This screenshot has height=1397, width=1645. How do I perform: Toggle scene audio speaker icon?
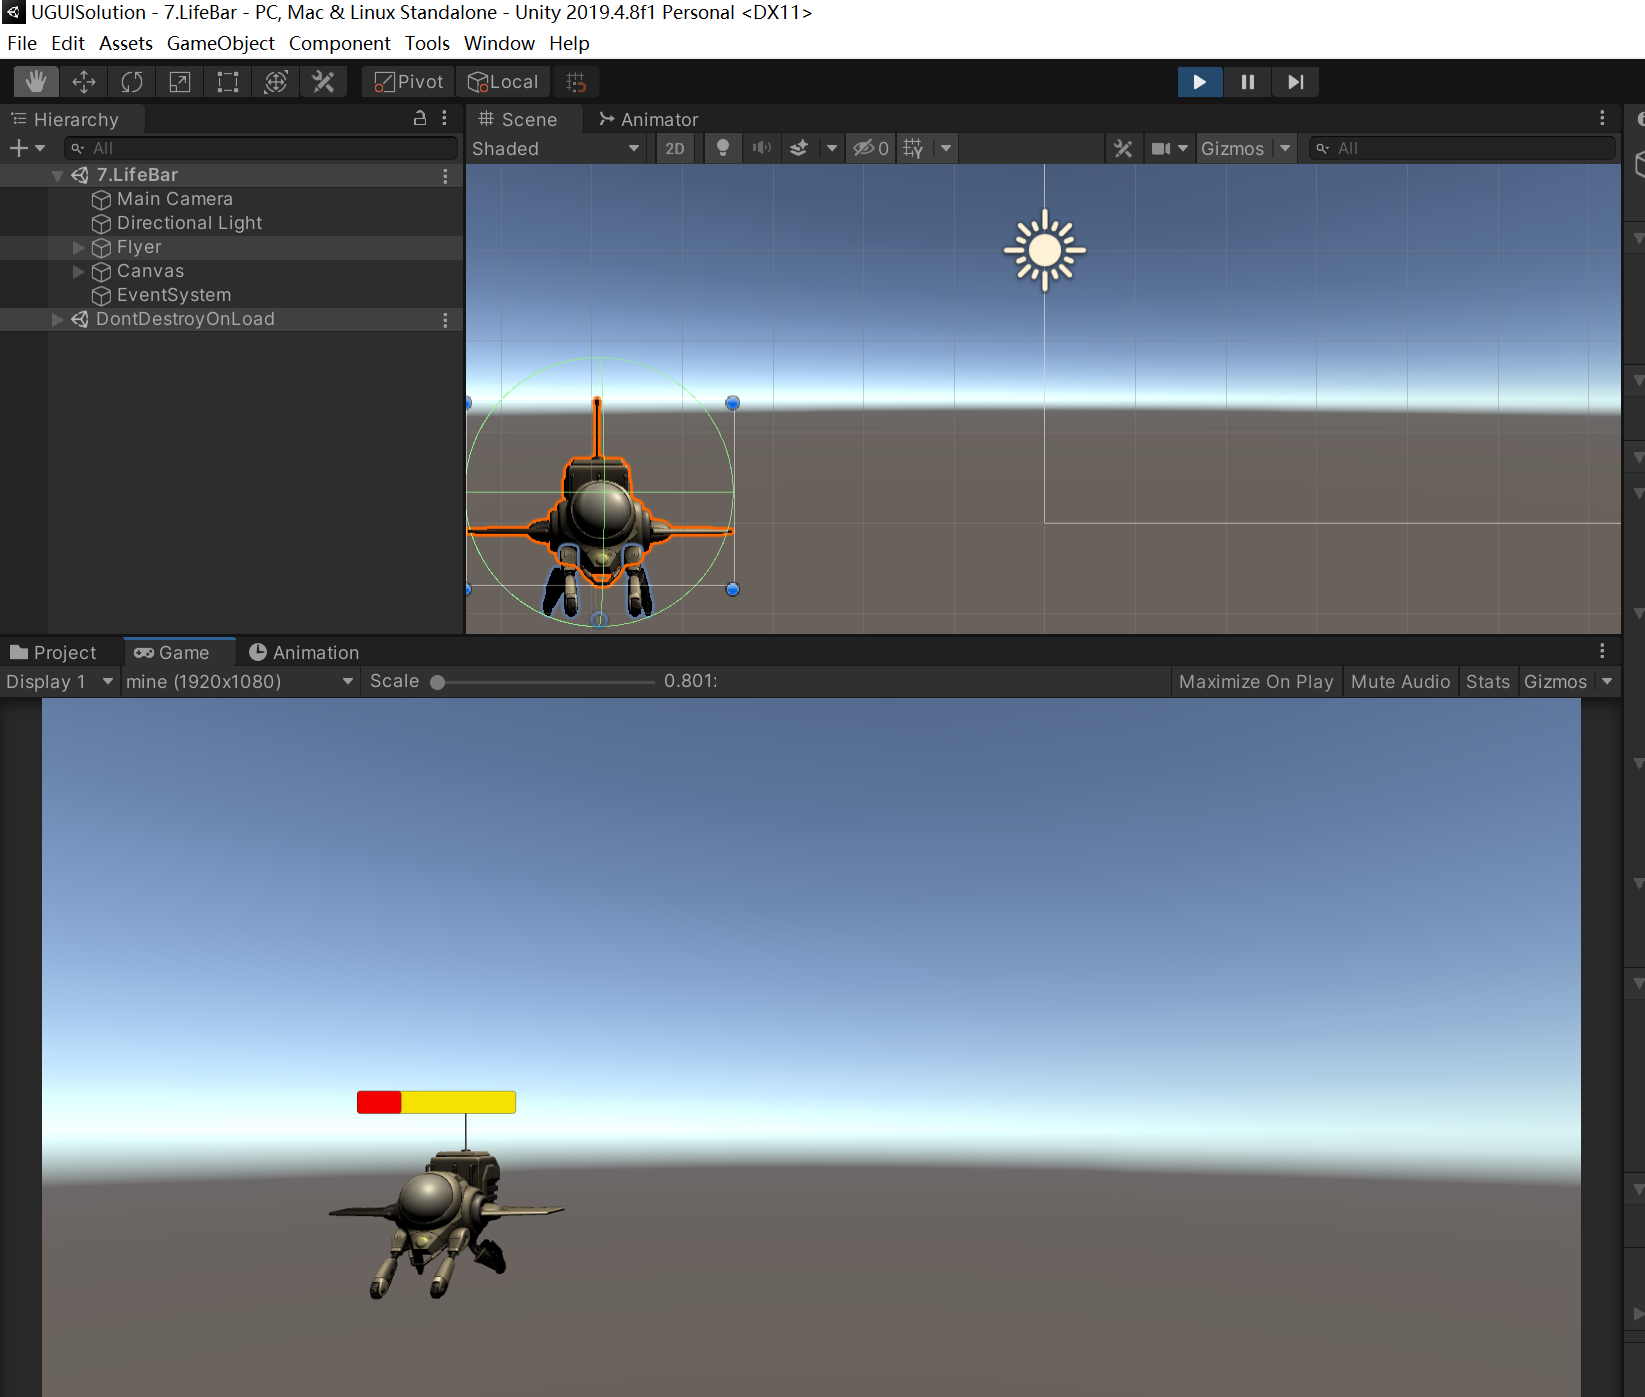click(762, 149)
